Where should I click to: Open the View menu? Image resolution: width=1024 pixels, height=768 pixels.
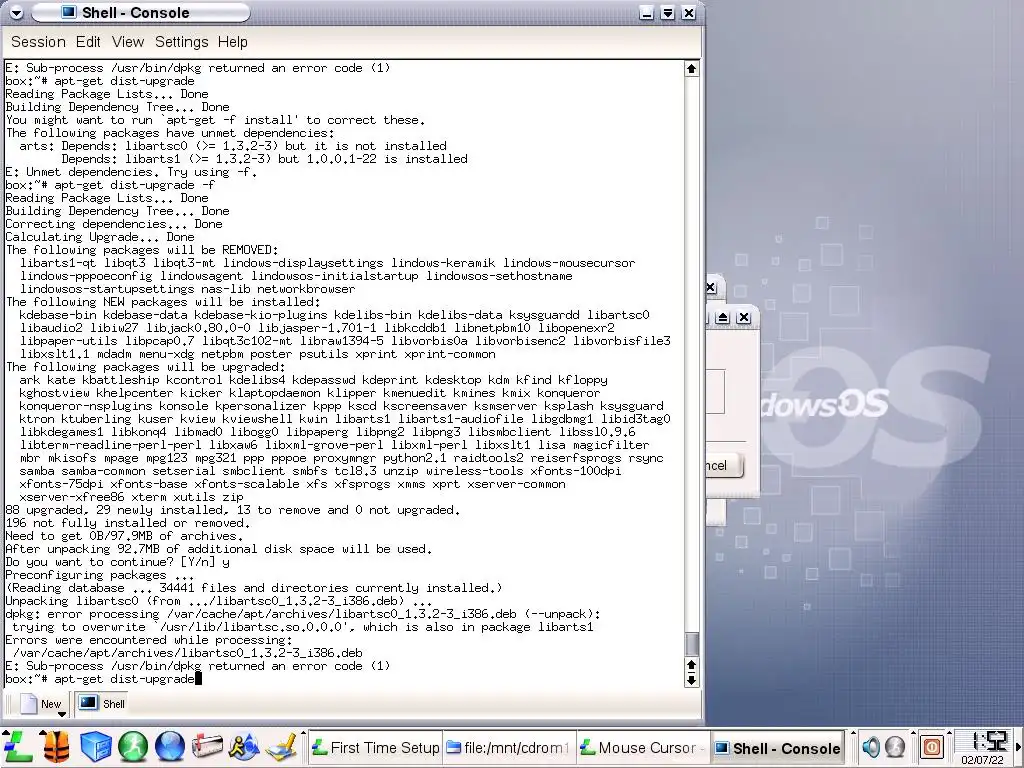pyautogui.click(x=128, y=42)
